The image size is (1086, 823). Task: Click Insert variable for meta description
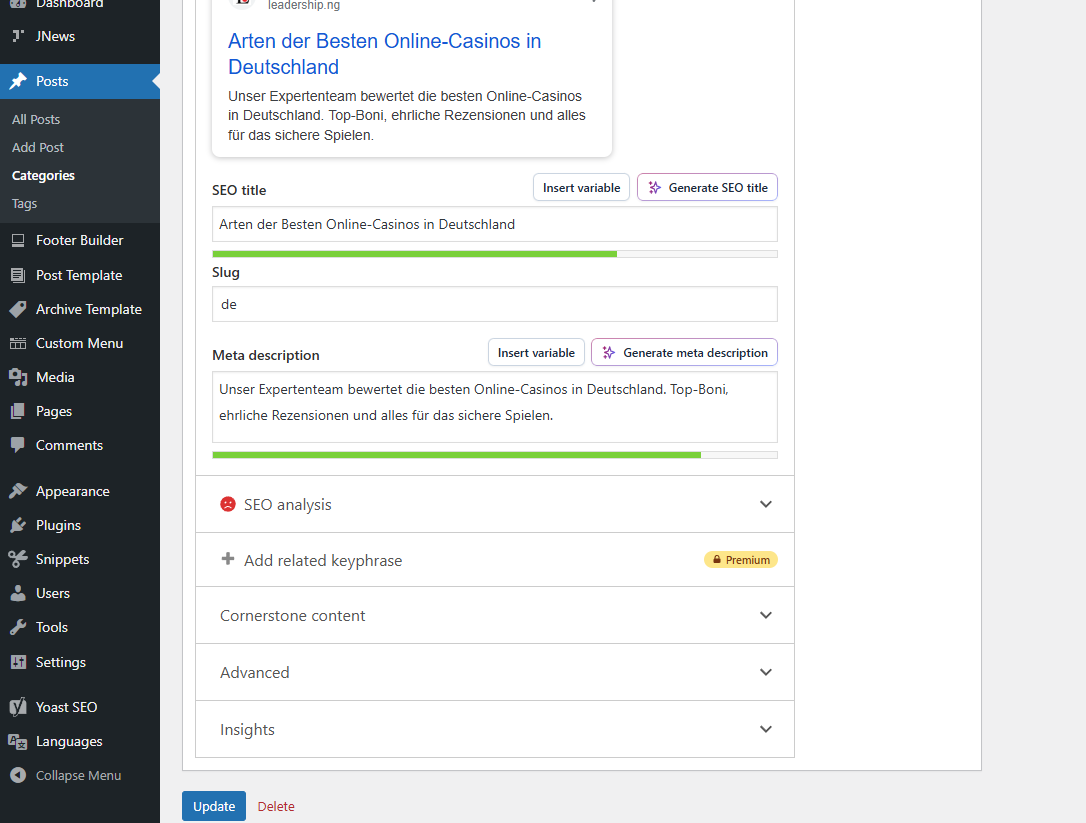536,353
